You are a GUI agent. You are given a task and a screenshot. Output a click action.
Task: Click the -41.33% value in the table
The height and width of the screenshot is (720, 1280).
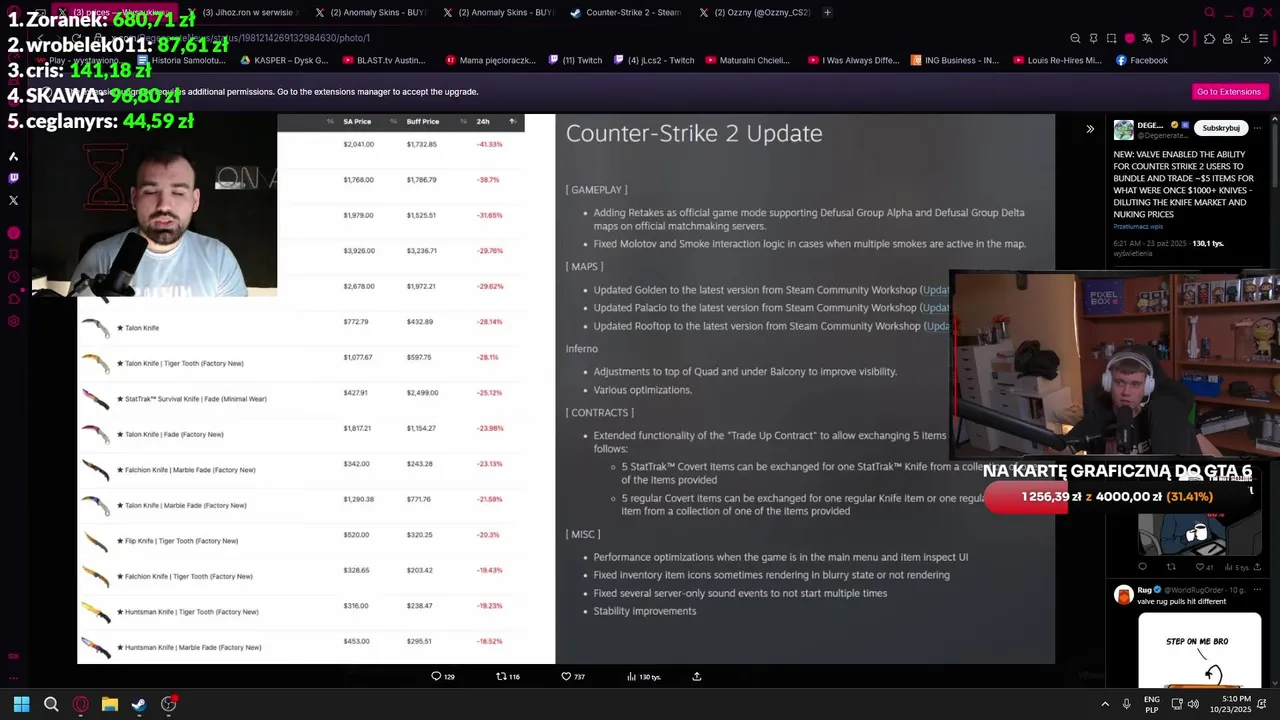tap(490, 145)
